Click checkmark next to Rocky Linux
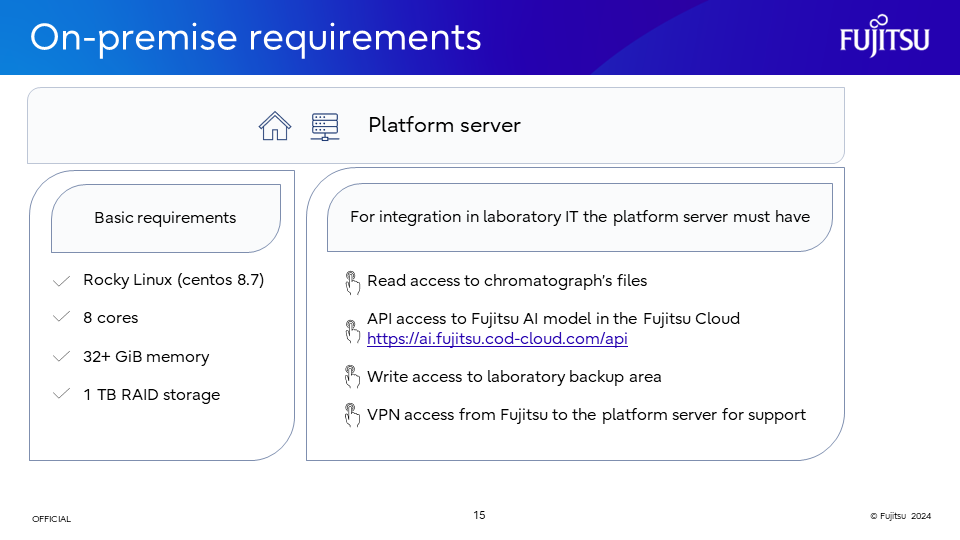Screen dimensions: 960x540 click(x=61, y=281)
